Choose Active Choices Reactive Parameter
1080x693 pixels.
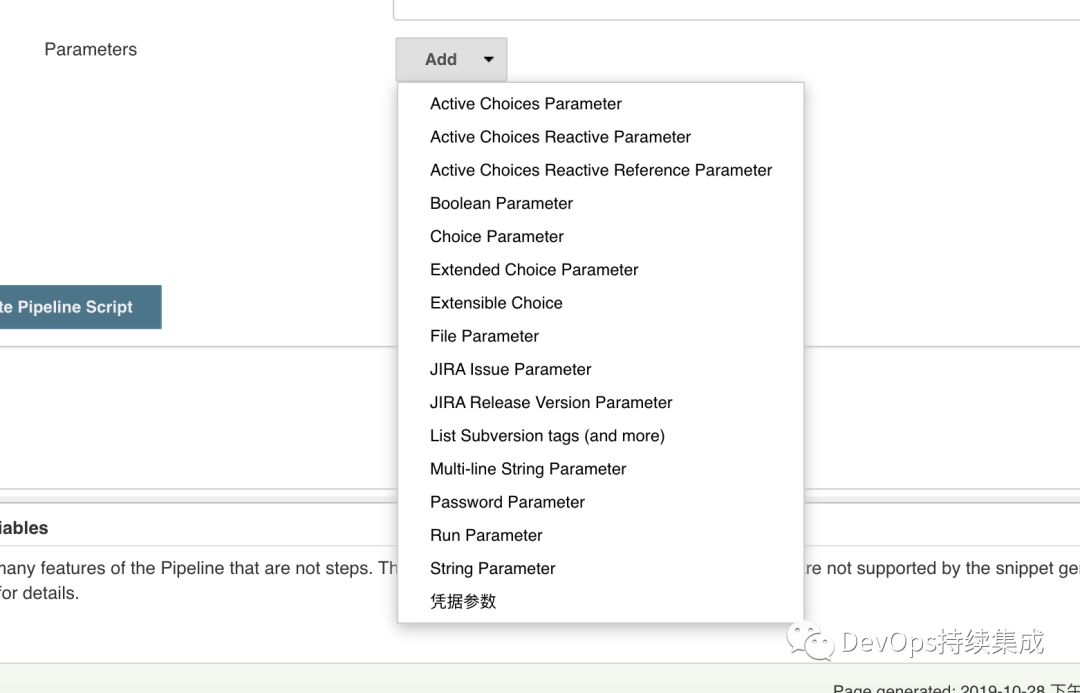(x=560, y=137)
